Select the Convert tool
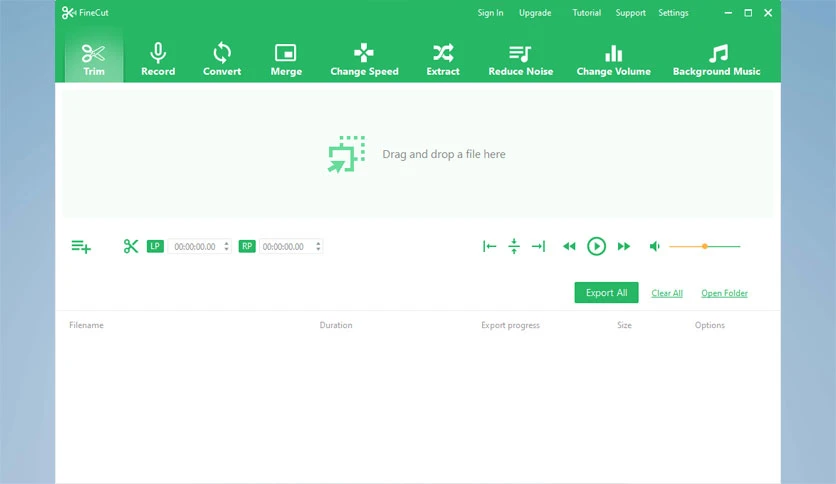This screenshot has height=484, width=836. pos(222,59)
